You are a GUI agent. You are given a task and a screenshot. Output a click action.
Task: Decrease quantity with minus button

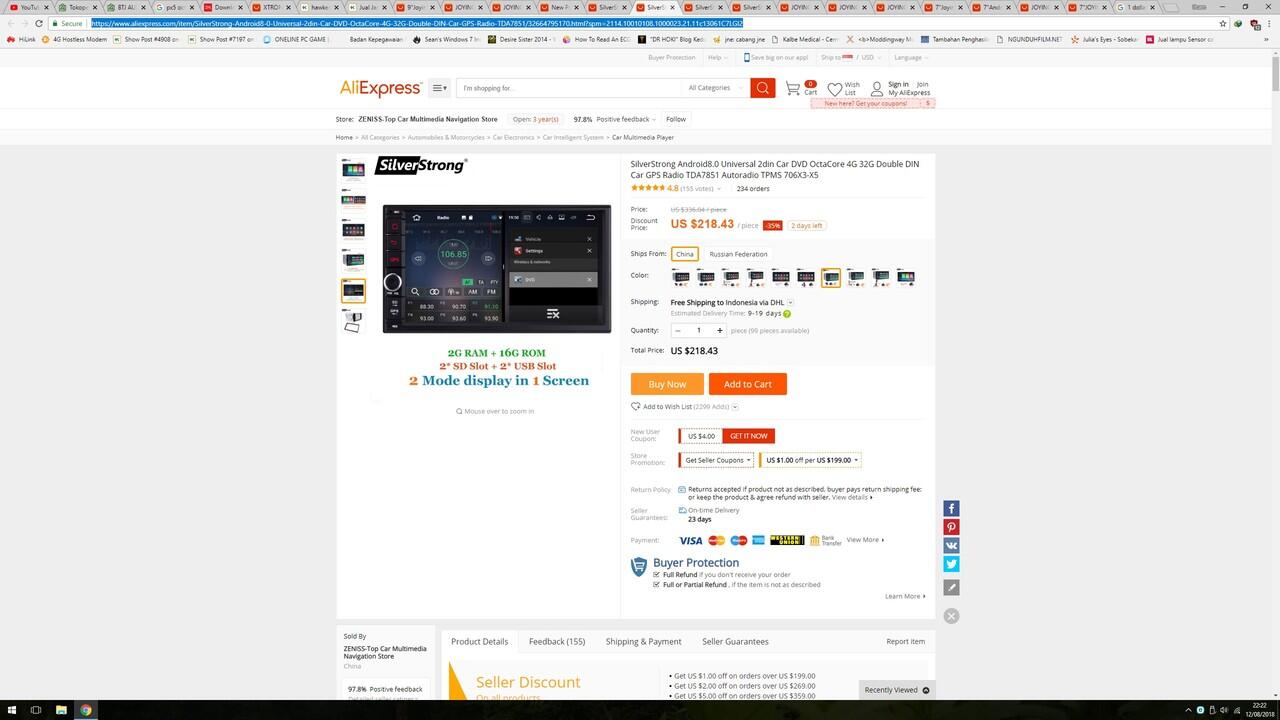(x=677, y=330)
